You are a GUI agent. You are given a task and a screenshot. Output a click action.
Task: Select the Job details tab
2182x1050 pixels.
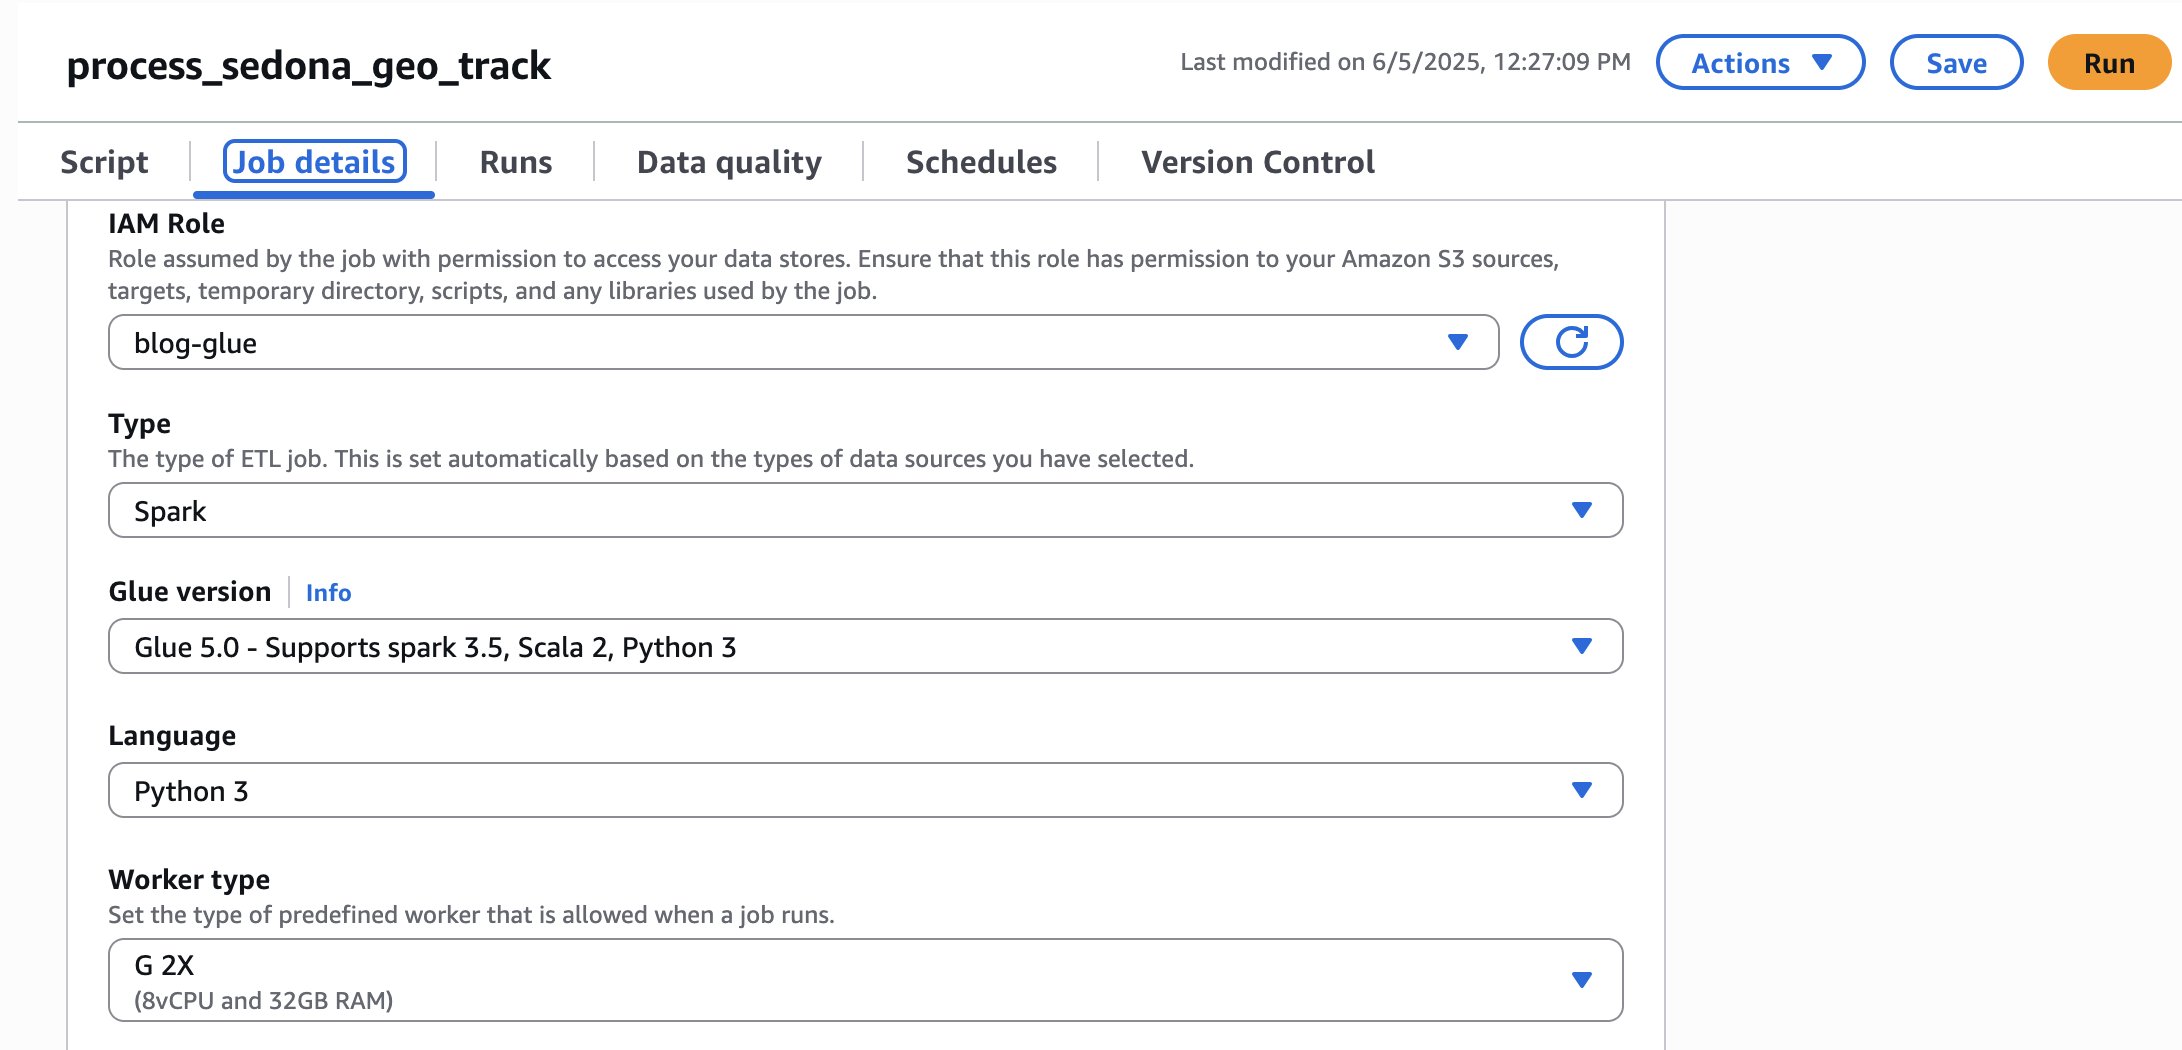pyautogui.click(x=312, y=161)
